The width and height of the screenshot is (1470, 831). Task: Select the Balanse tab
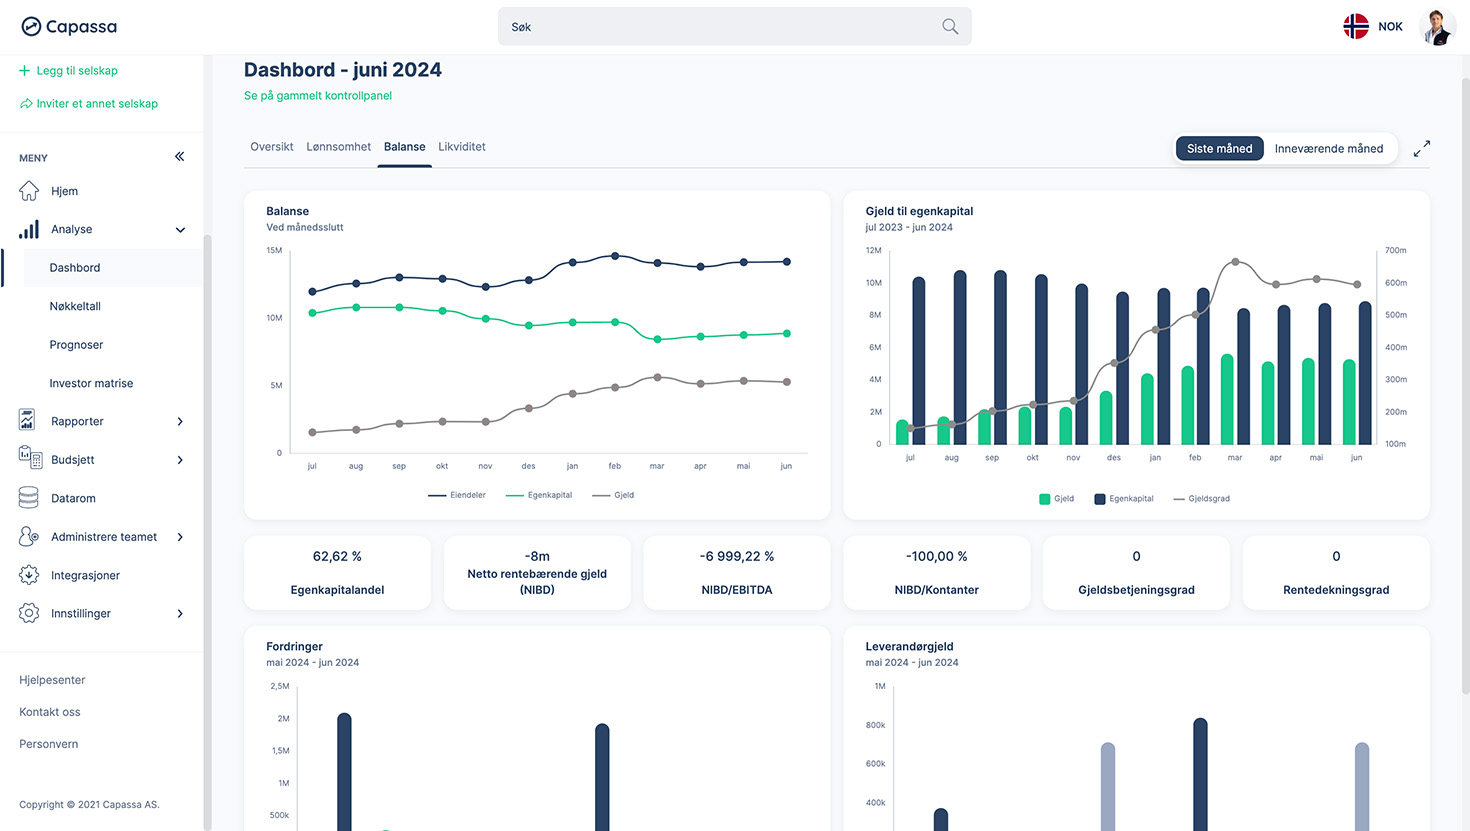(405, 147)
